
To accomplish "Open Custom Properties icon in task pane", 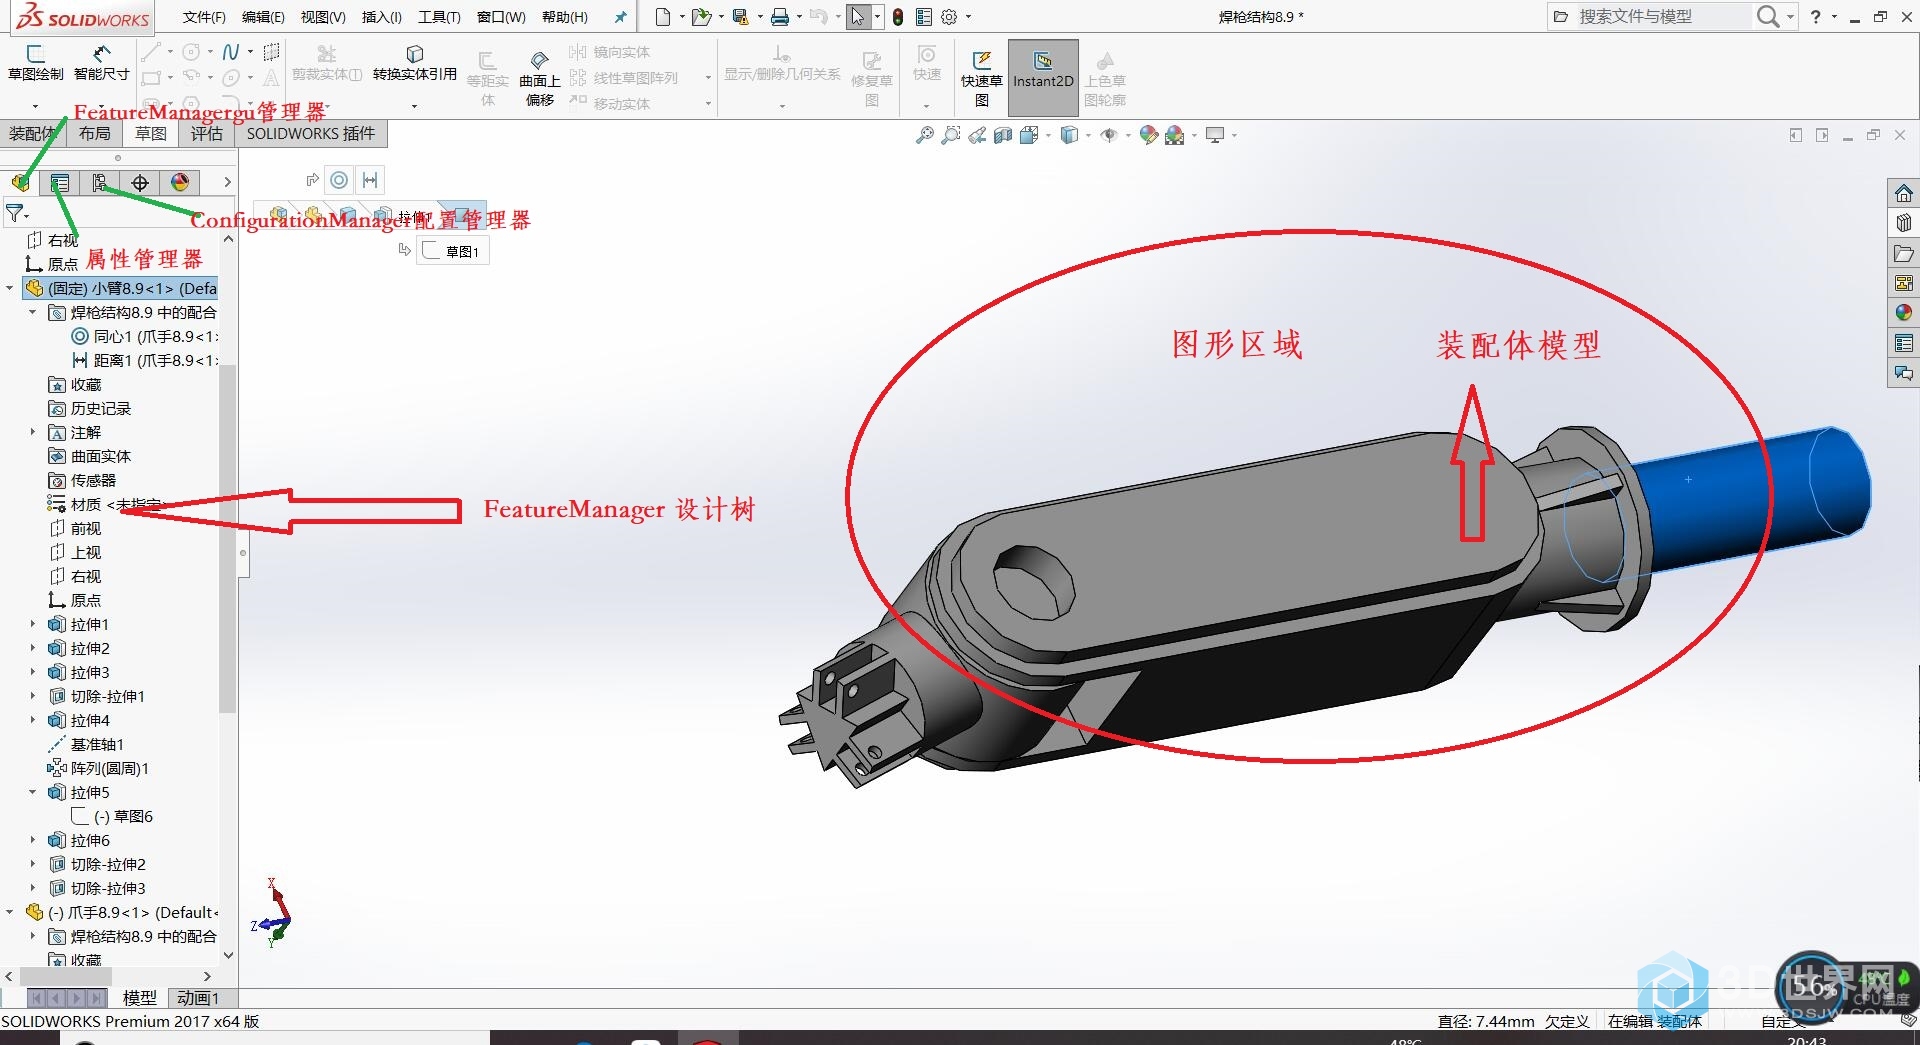I will (1904, 343).
